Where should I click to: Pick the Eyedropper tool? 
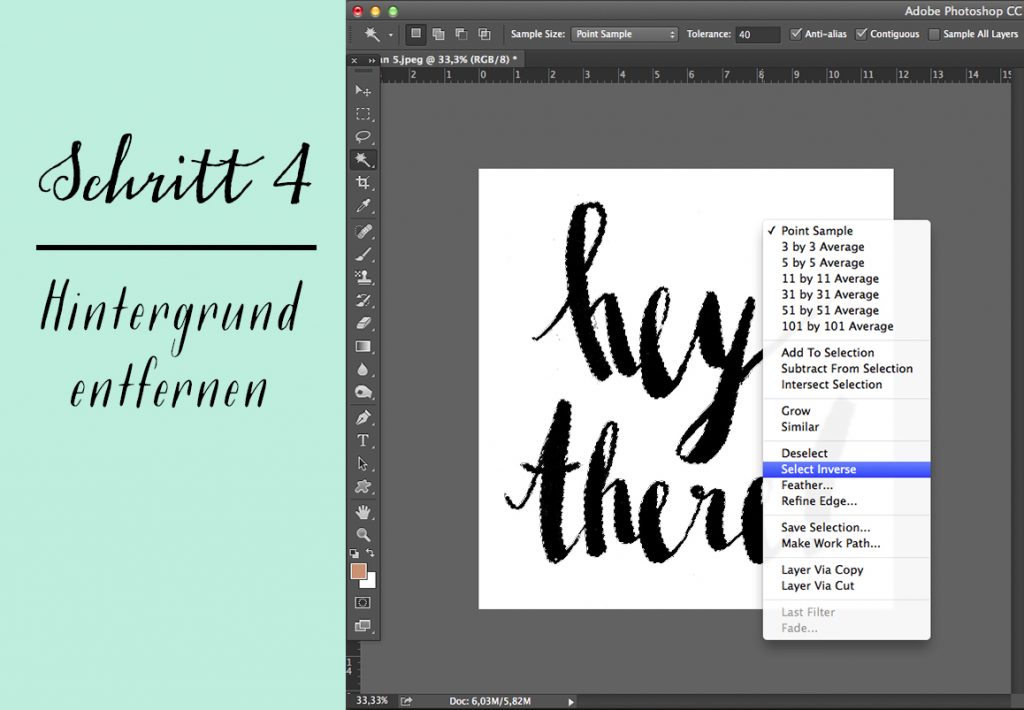[364, 206]
